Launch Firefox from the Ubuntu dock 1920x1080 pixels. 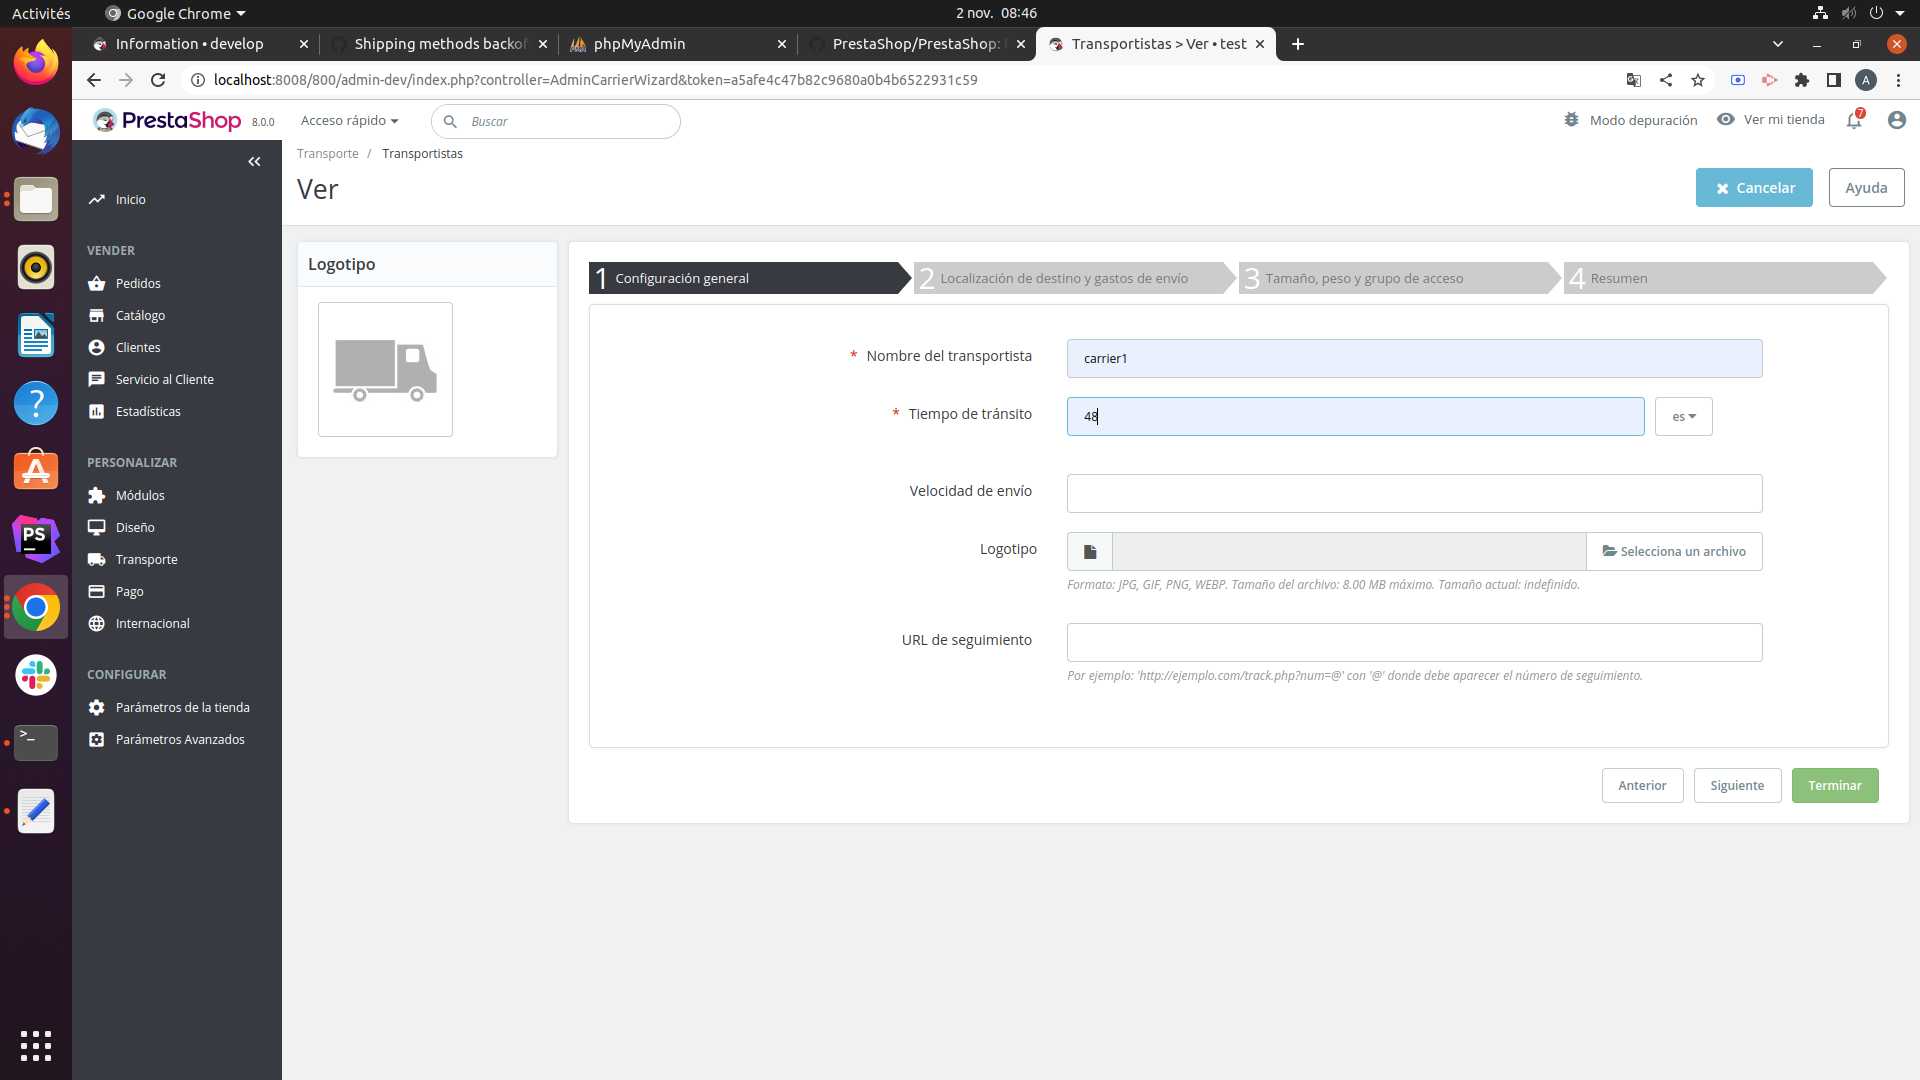(x=35, y=62)
